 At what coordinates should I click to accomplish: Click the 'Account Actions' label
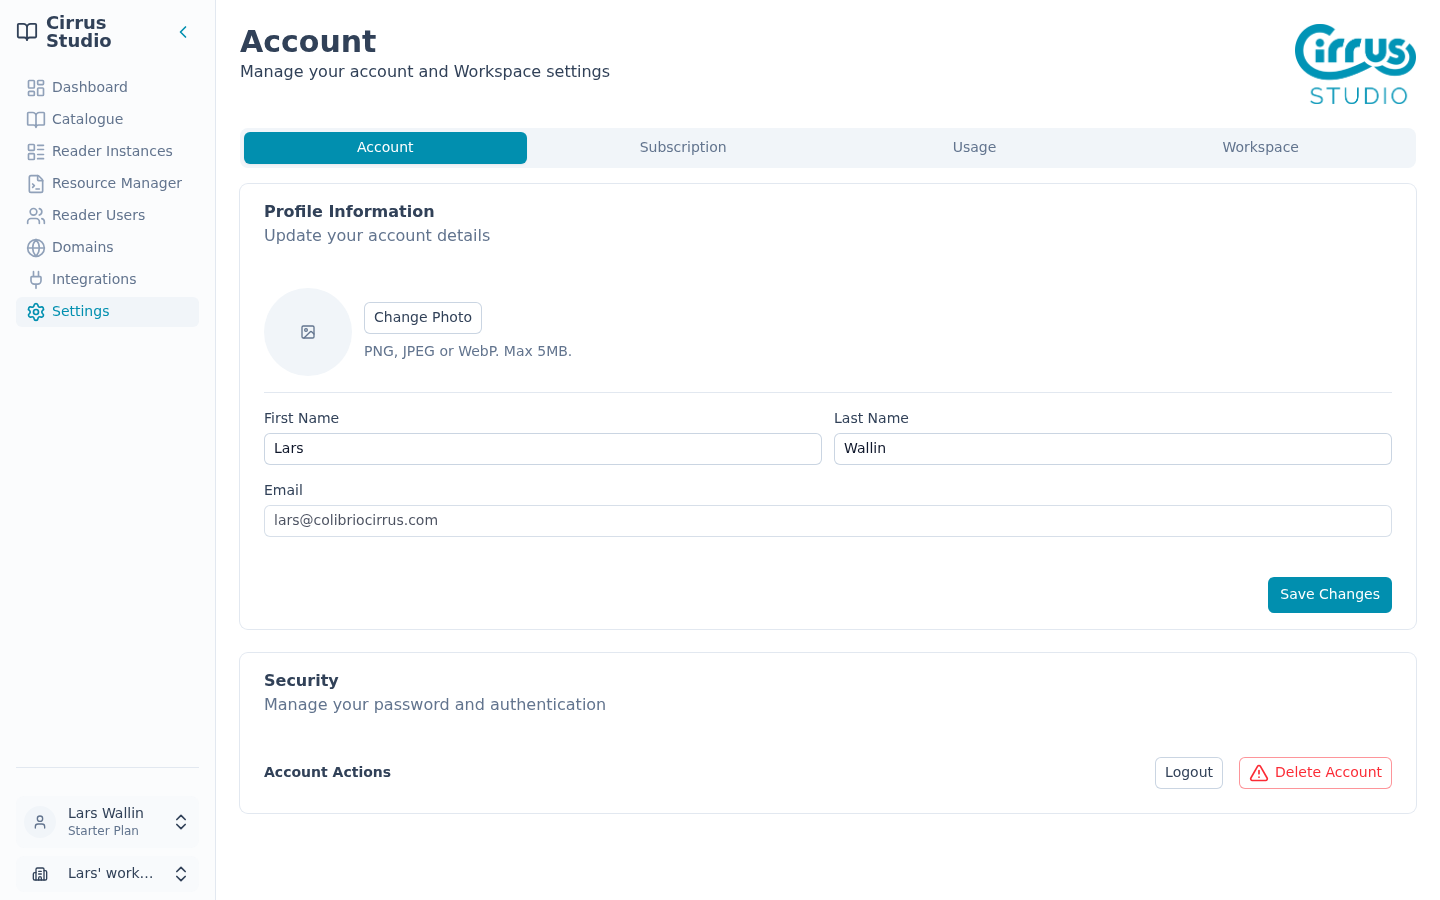pyautogui.click(x=327, y=772)
